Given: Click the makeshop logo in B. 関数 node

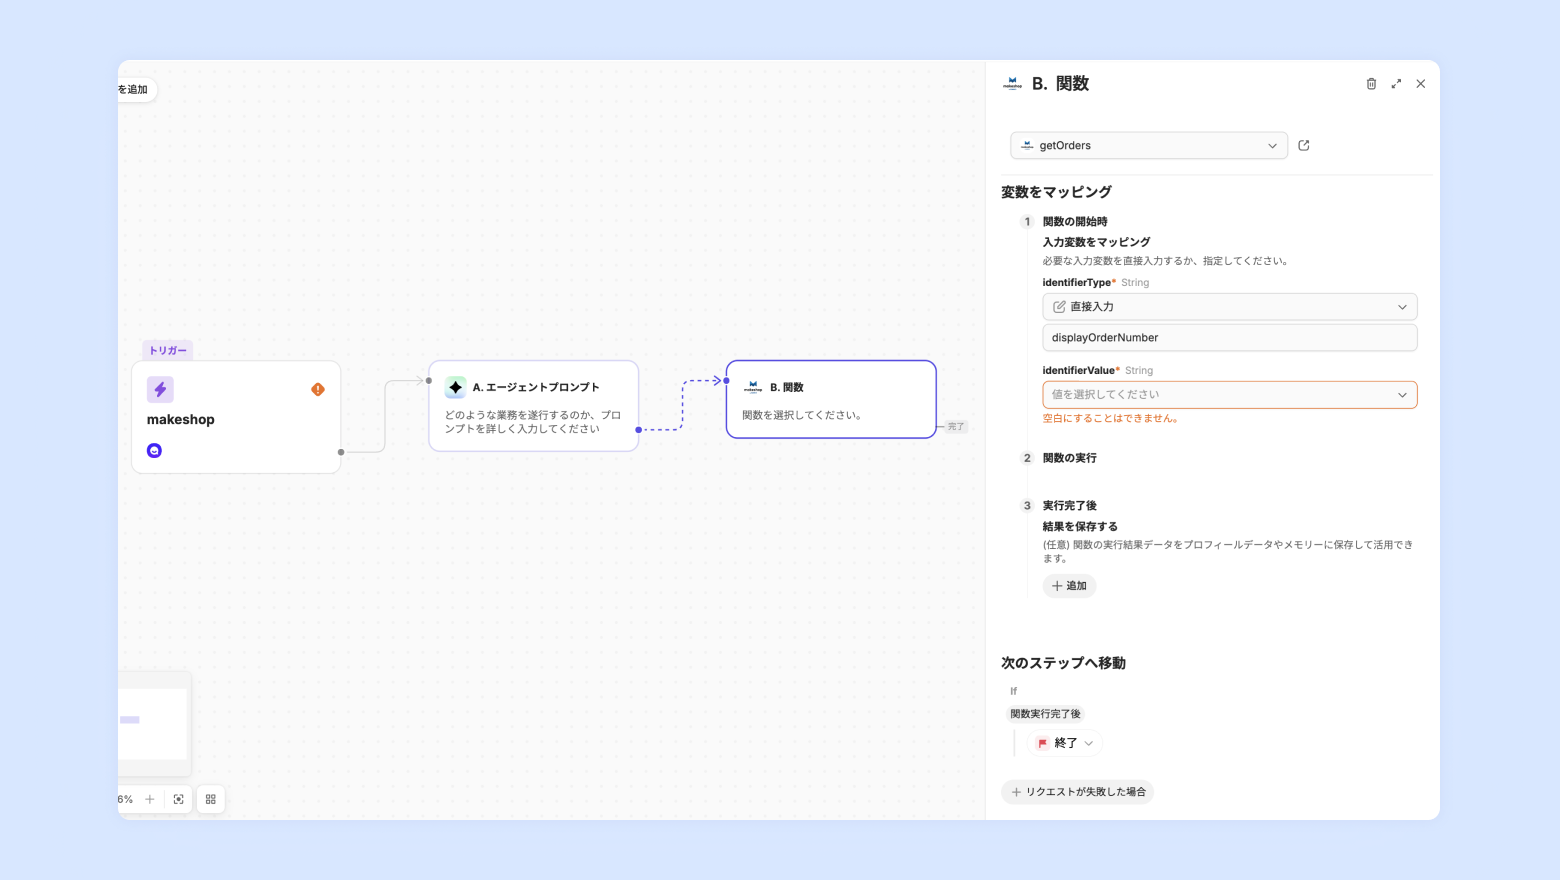Looking at the screenshot, I should coord(753,387).
